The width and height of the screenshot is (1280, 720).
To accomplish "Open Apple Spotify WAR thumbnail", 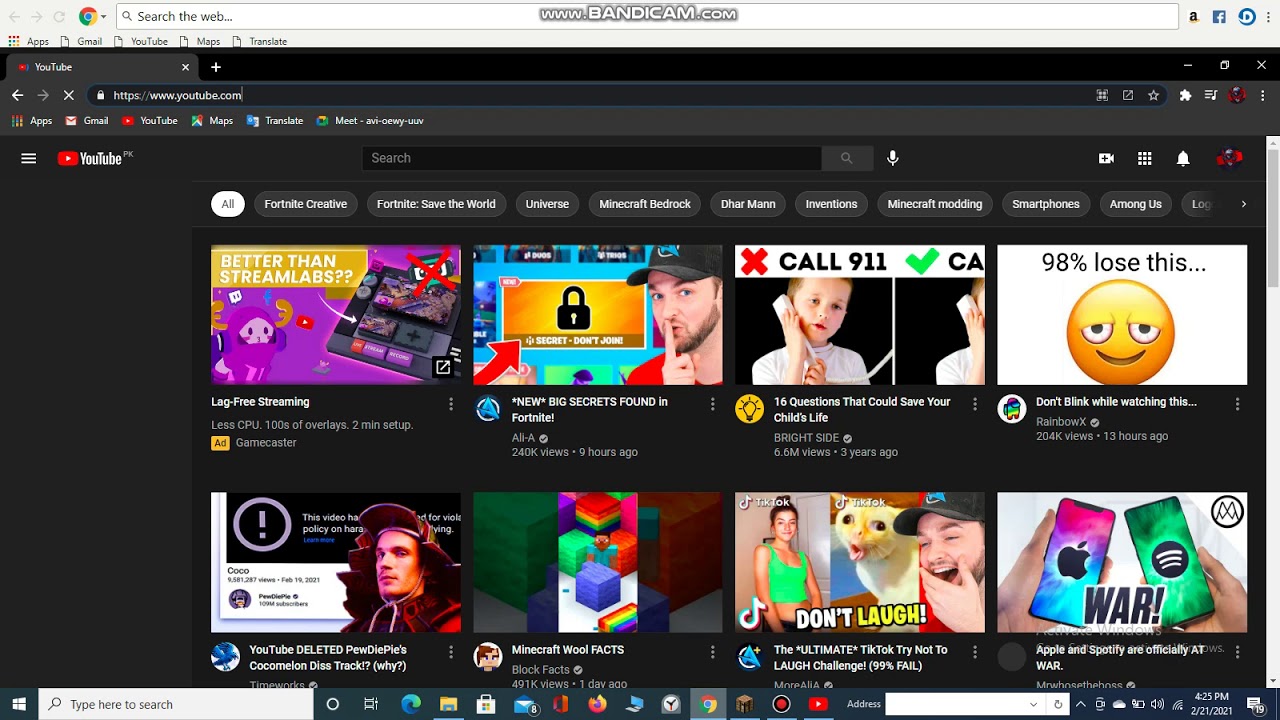I will pos(1122,563).
